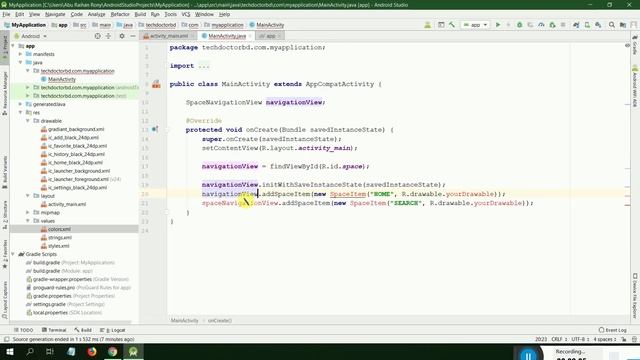Hide the Project panel with minus icon
The image size is (640, 360).
(x=133, y=36)
